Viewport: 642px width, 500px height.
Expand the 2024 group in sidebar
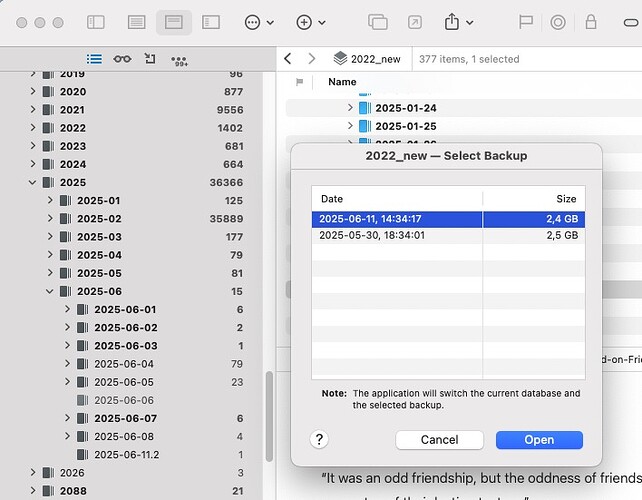(33, 164)
